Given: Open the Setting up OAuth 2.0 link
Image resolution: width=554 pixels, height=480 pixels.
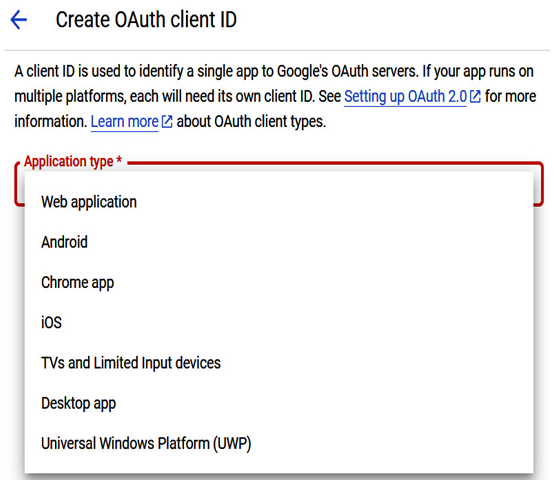Looking at the screenshot, I should coord(405,97).
